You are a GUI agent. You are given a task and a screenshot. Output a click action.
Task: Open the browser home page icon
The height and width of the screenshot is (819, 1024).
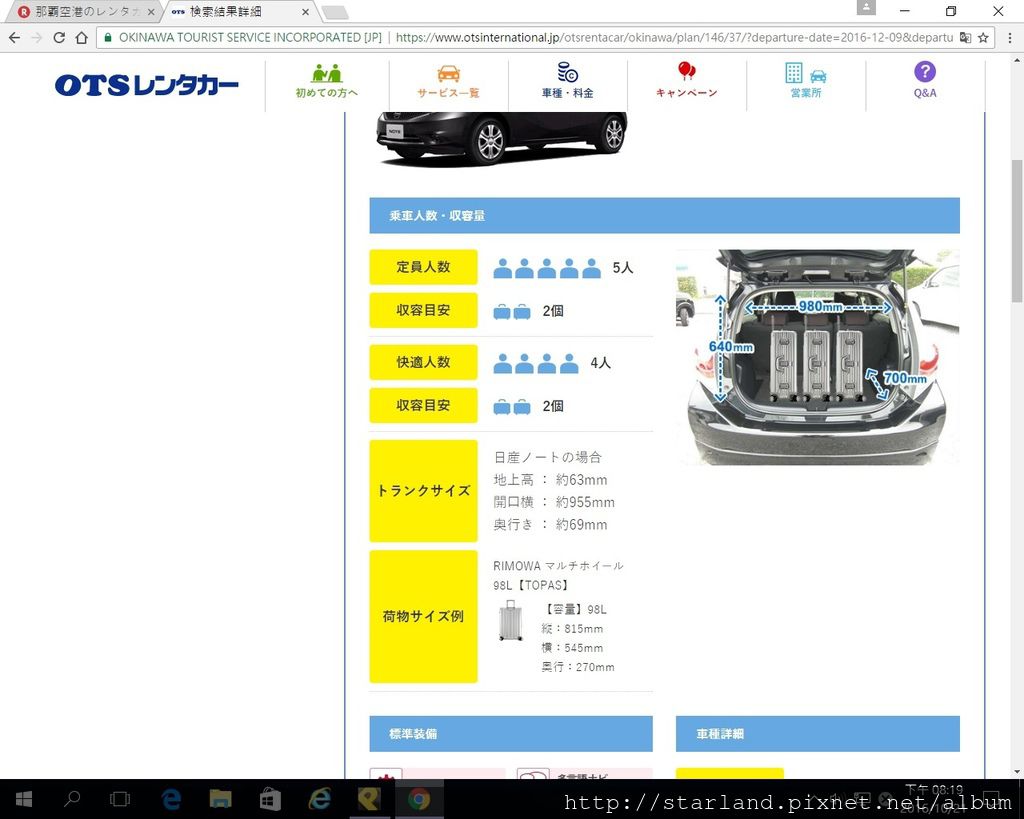82,38
